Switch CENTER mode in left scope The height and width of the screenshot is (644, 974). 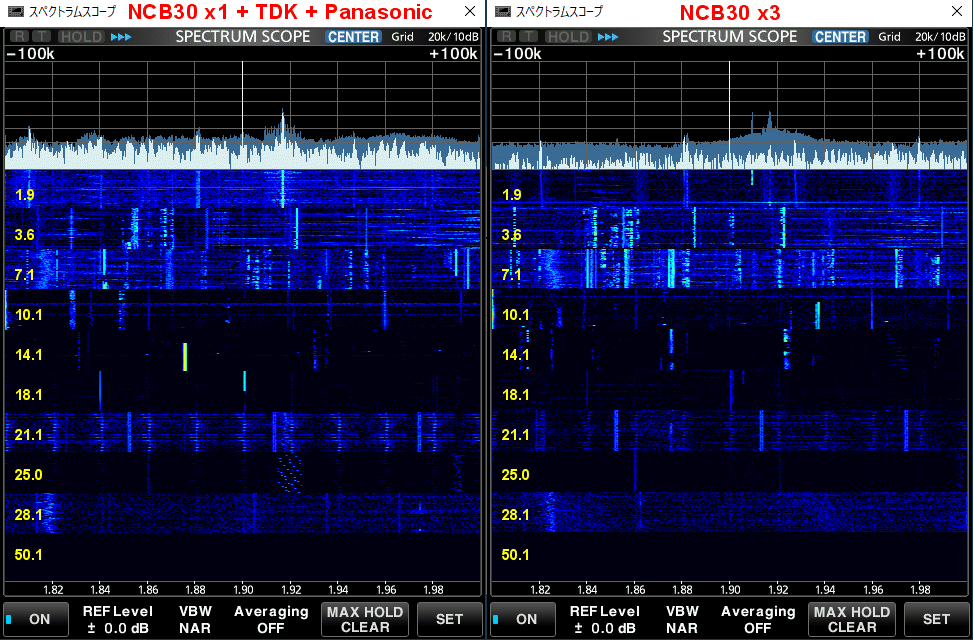coord(354,37)
